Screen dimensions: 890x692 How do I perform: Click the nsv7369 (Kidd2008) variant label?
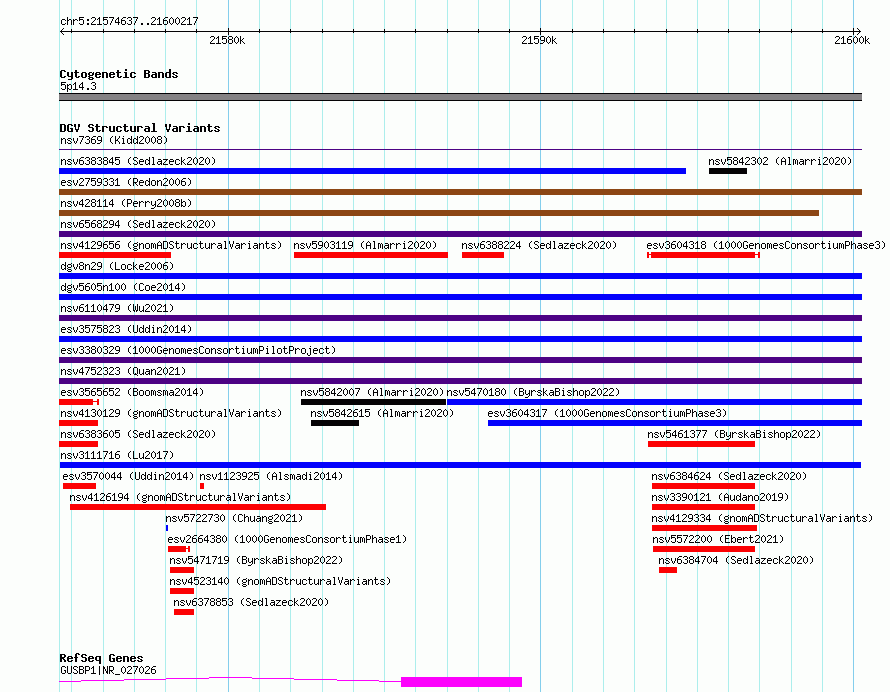click(x=114, y=140)
